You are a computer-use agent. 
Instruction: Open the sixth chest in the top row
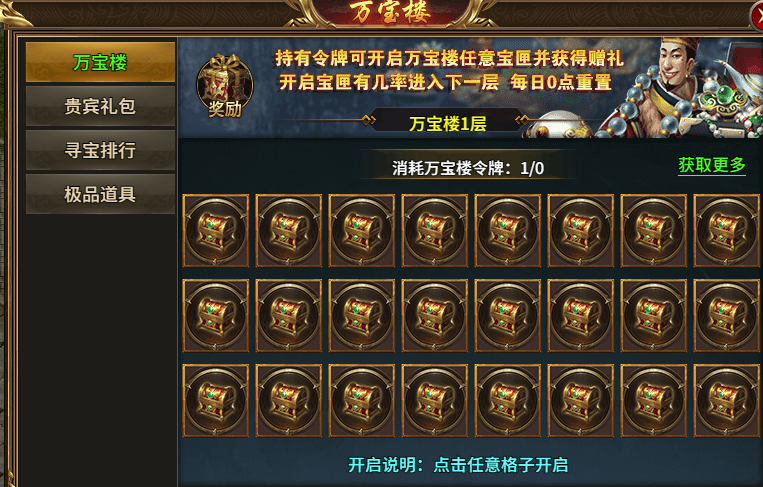click(x=581, y=231)
